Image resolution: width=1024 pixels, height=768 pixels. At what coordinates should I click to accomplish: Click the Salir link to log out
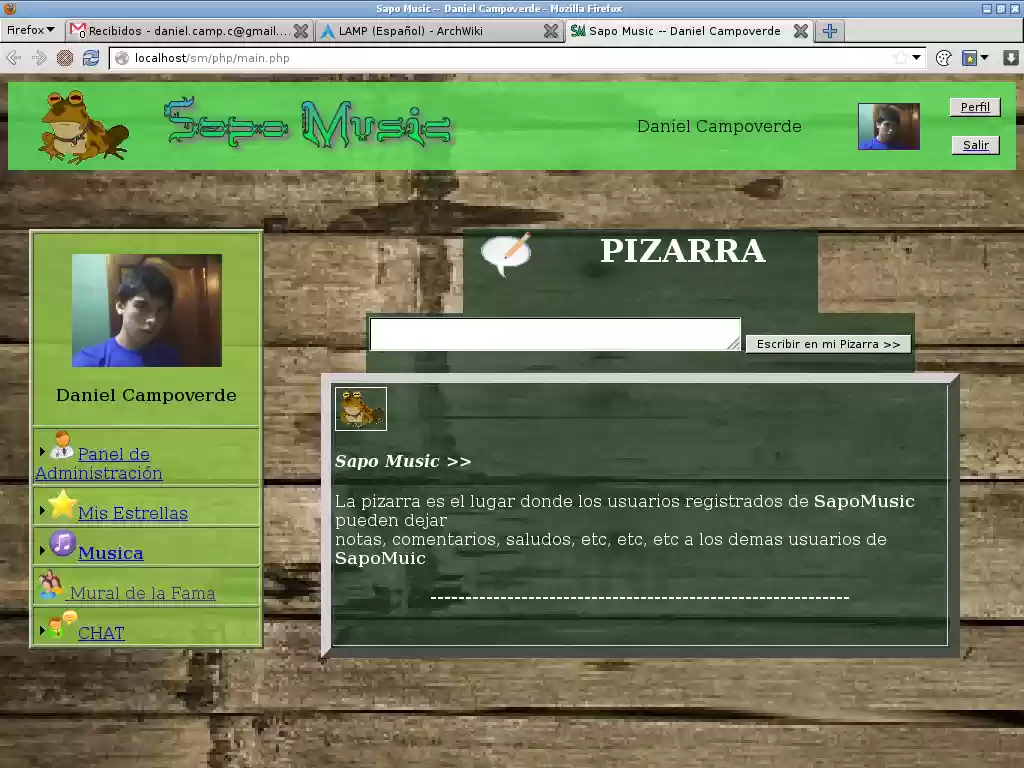974,145
